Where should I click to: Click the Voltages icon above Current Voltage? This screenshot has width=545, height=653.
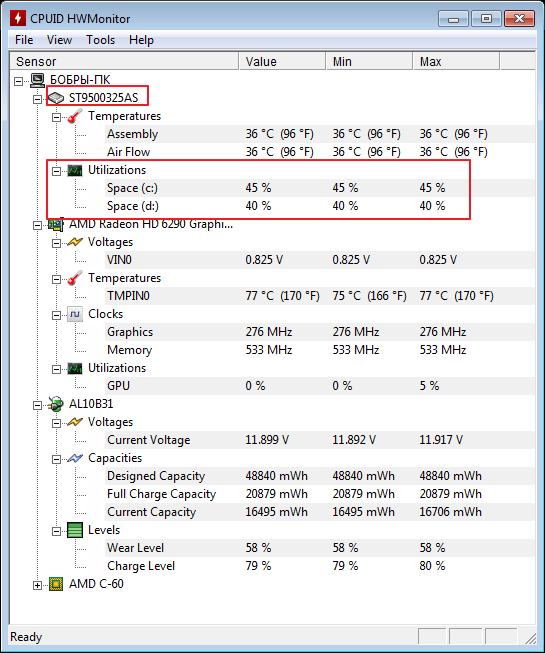(75, 422)
